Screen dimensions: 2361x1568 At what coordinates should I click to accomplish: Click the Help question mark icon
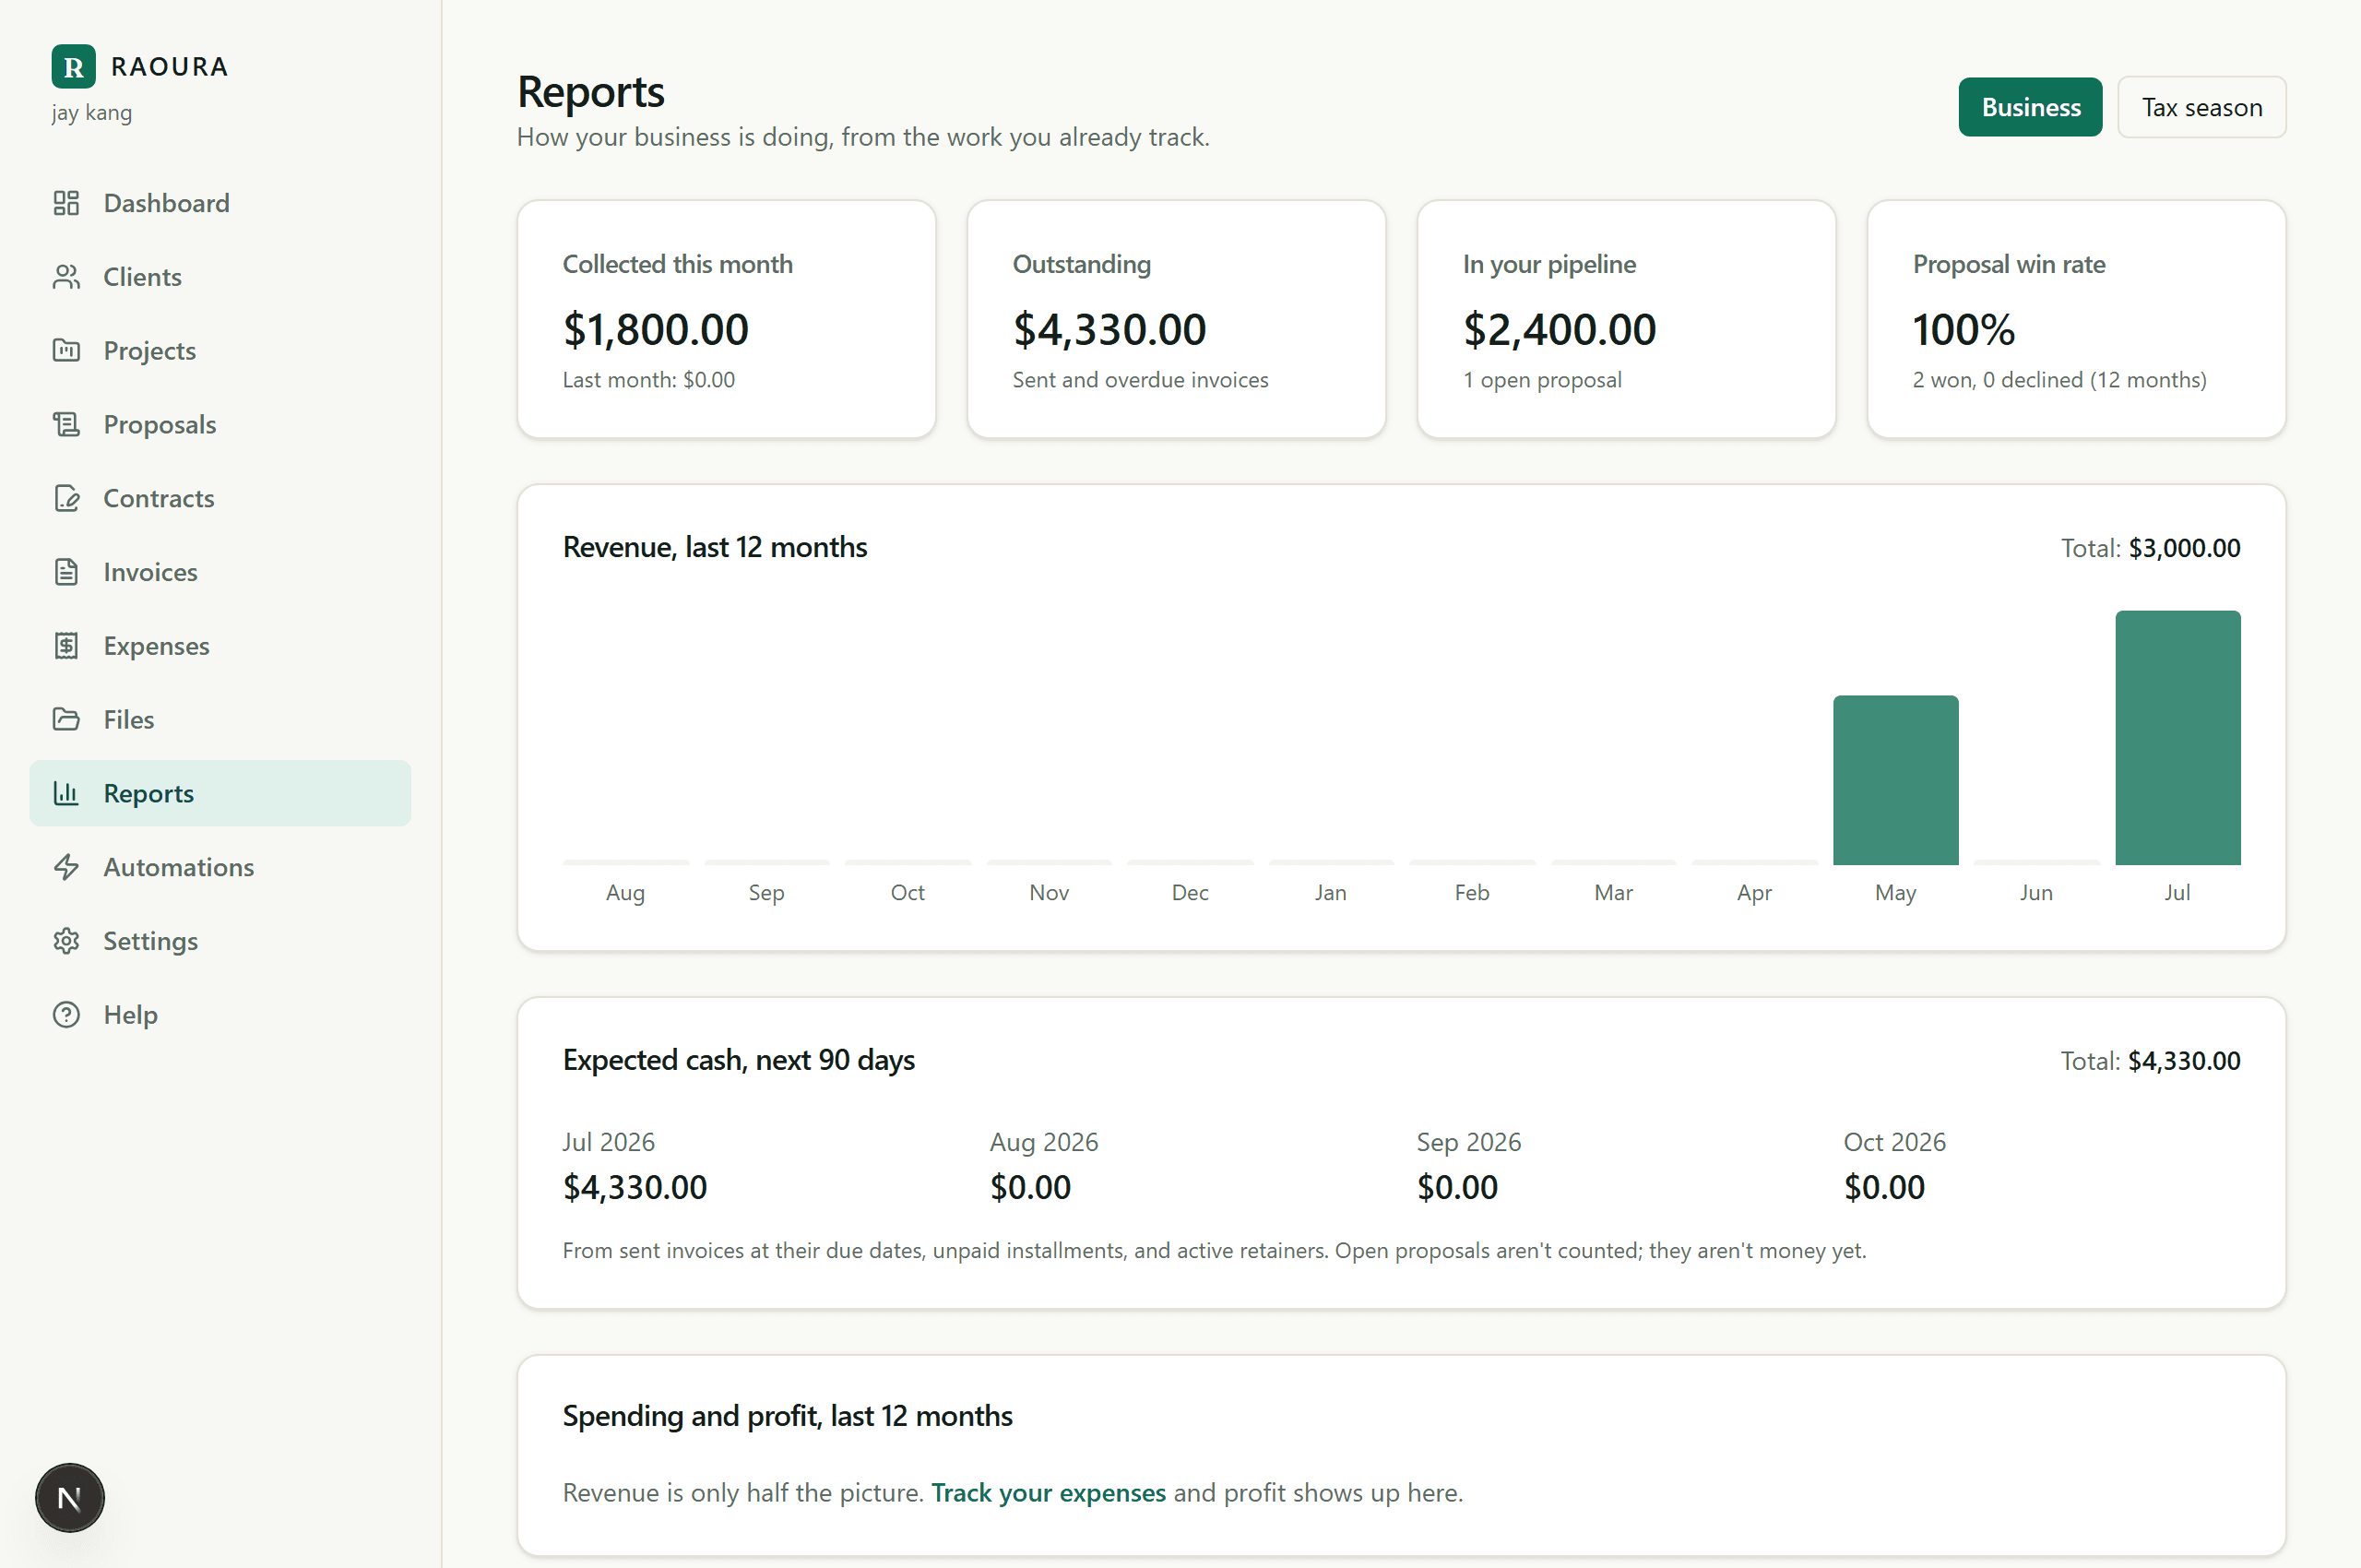point(66,1015)
